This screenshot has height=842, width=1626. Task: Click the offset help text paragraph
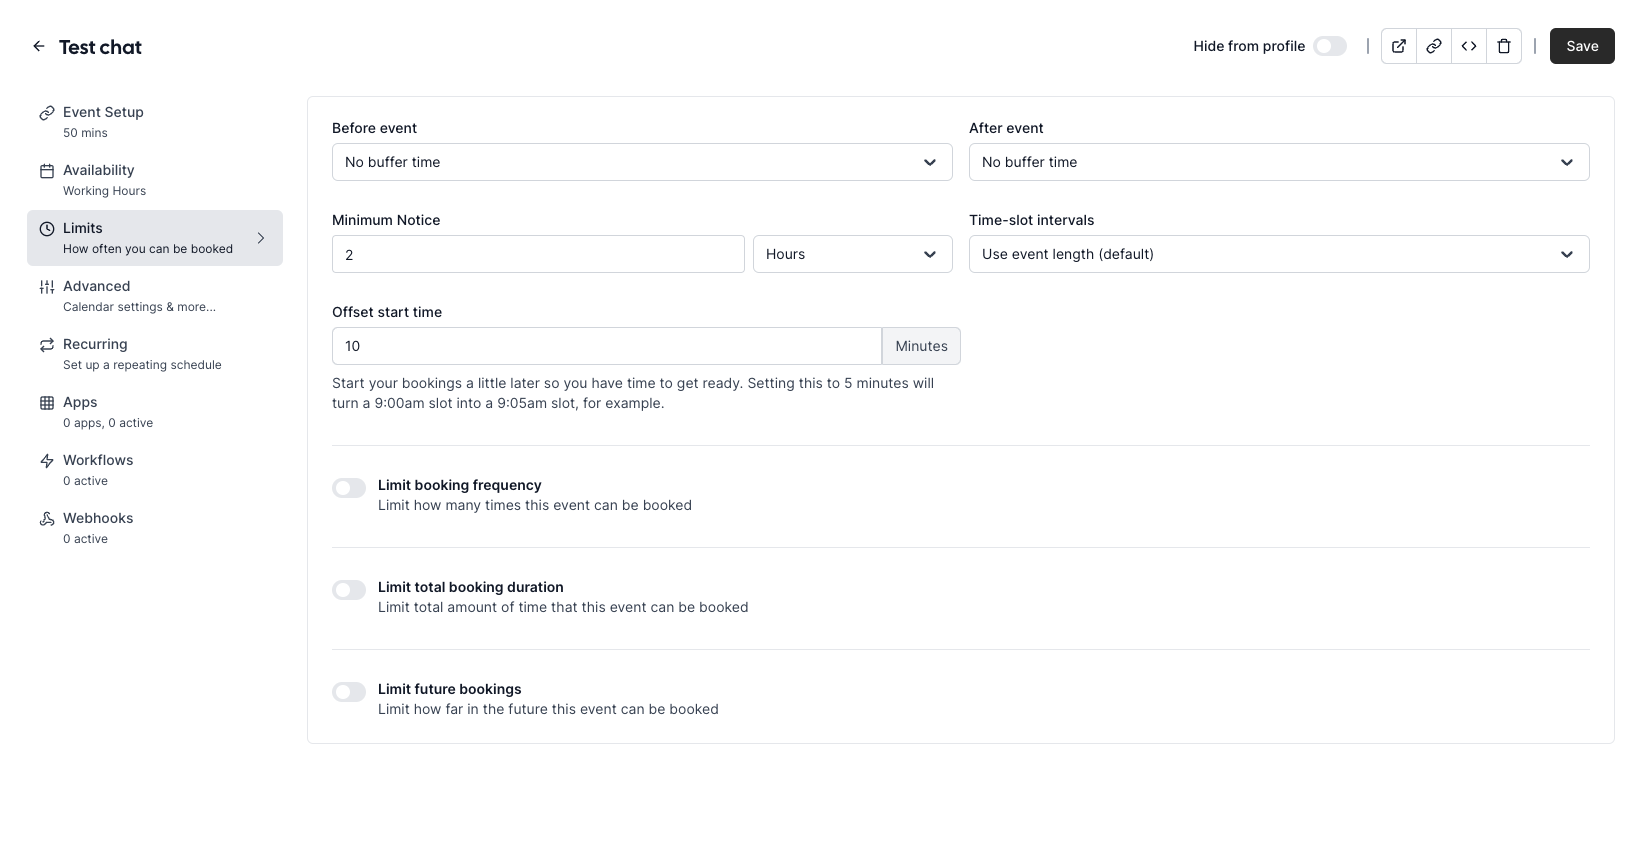(633, 393)
